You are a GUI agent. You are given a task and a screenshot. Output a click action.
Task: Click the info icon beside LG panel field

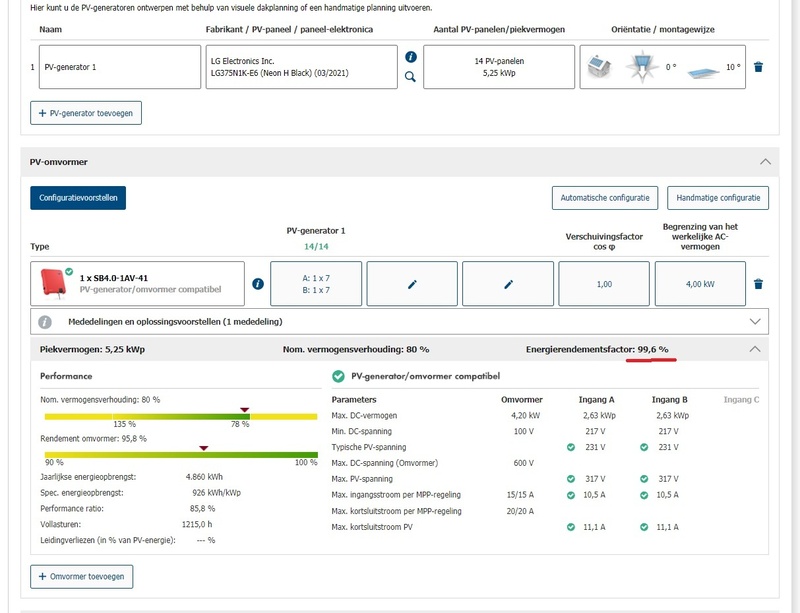[410, 57]
